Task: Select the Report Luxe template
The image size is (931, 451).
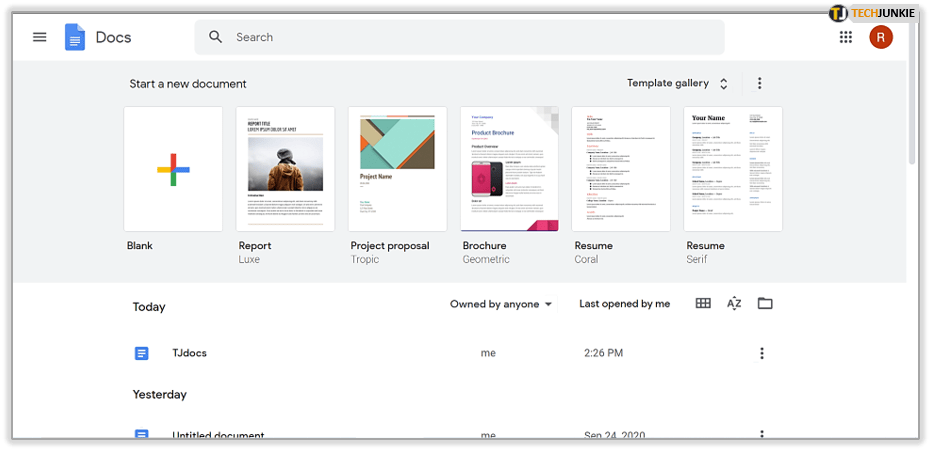Action: point(285,169)
